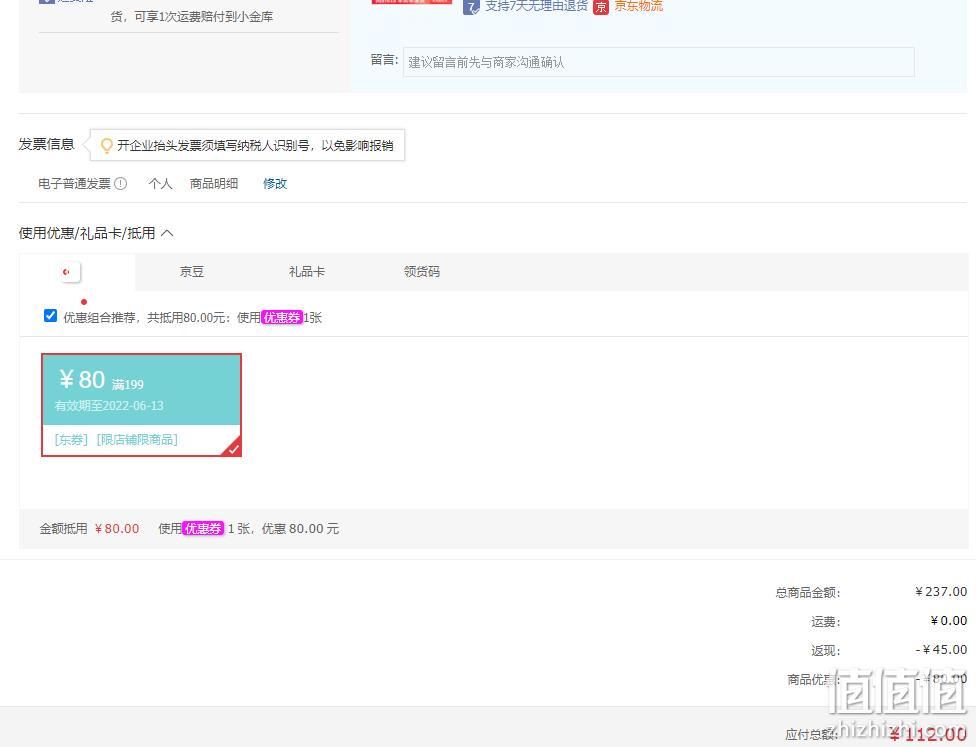Click the 支持7天无理由退货 text
This screenshot has height=747, width=976.
click(537, 6)
